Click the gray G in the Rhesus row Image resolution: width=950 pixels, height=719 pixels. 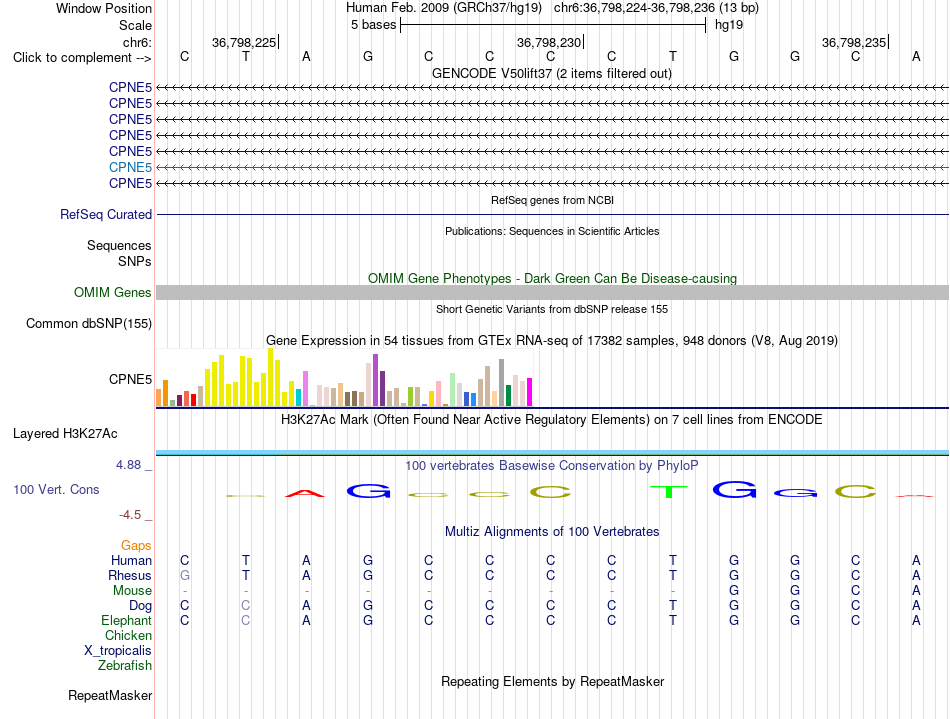click(185, 575)
